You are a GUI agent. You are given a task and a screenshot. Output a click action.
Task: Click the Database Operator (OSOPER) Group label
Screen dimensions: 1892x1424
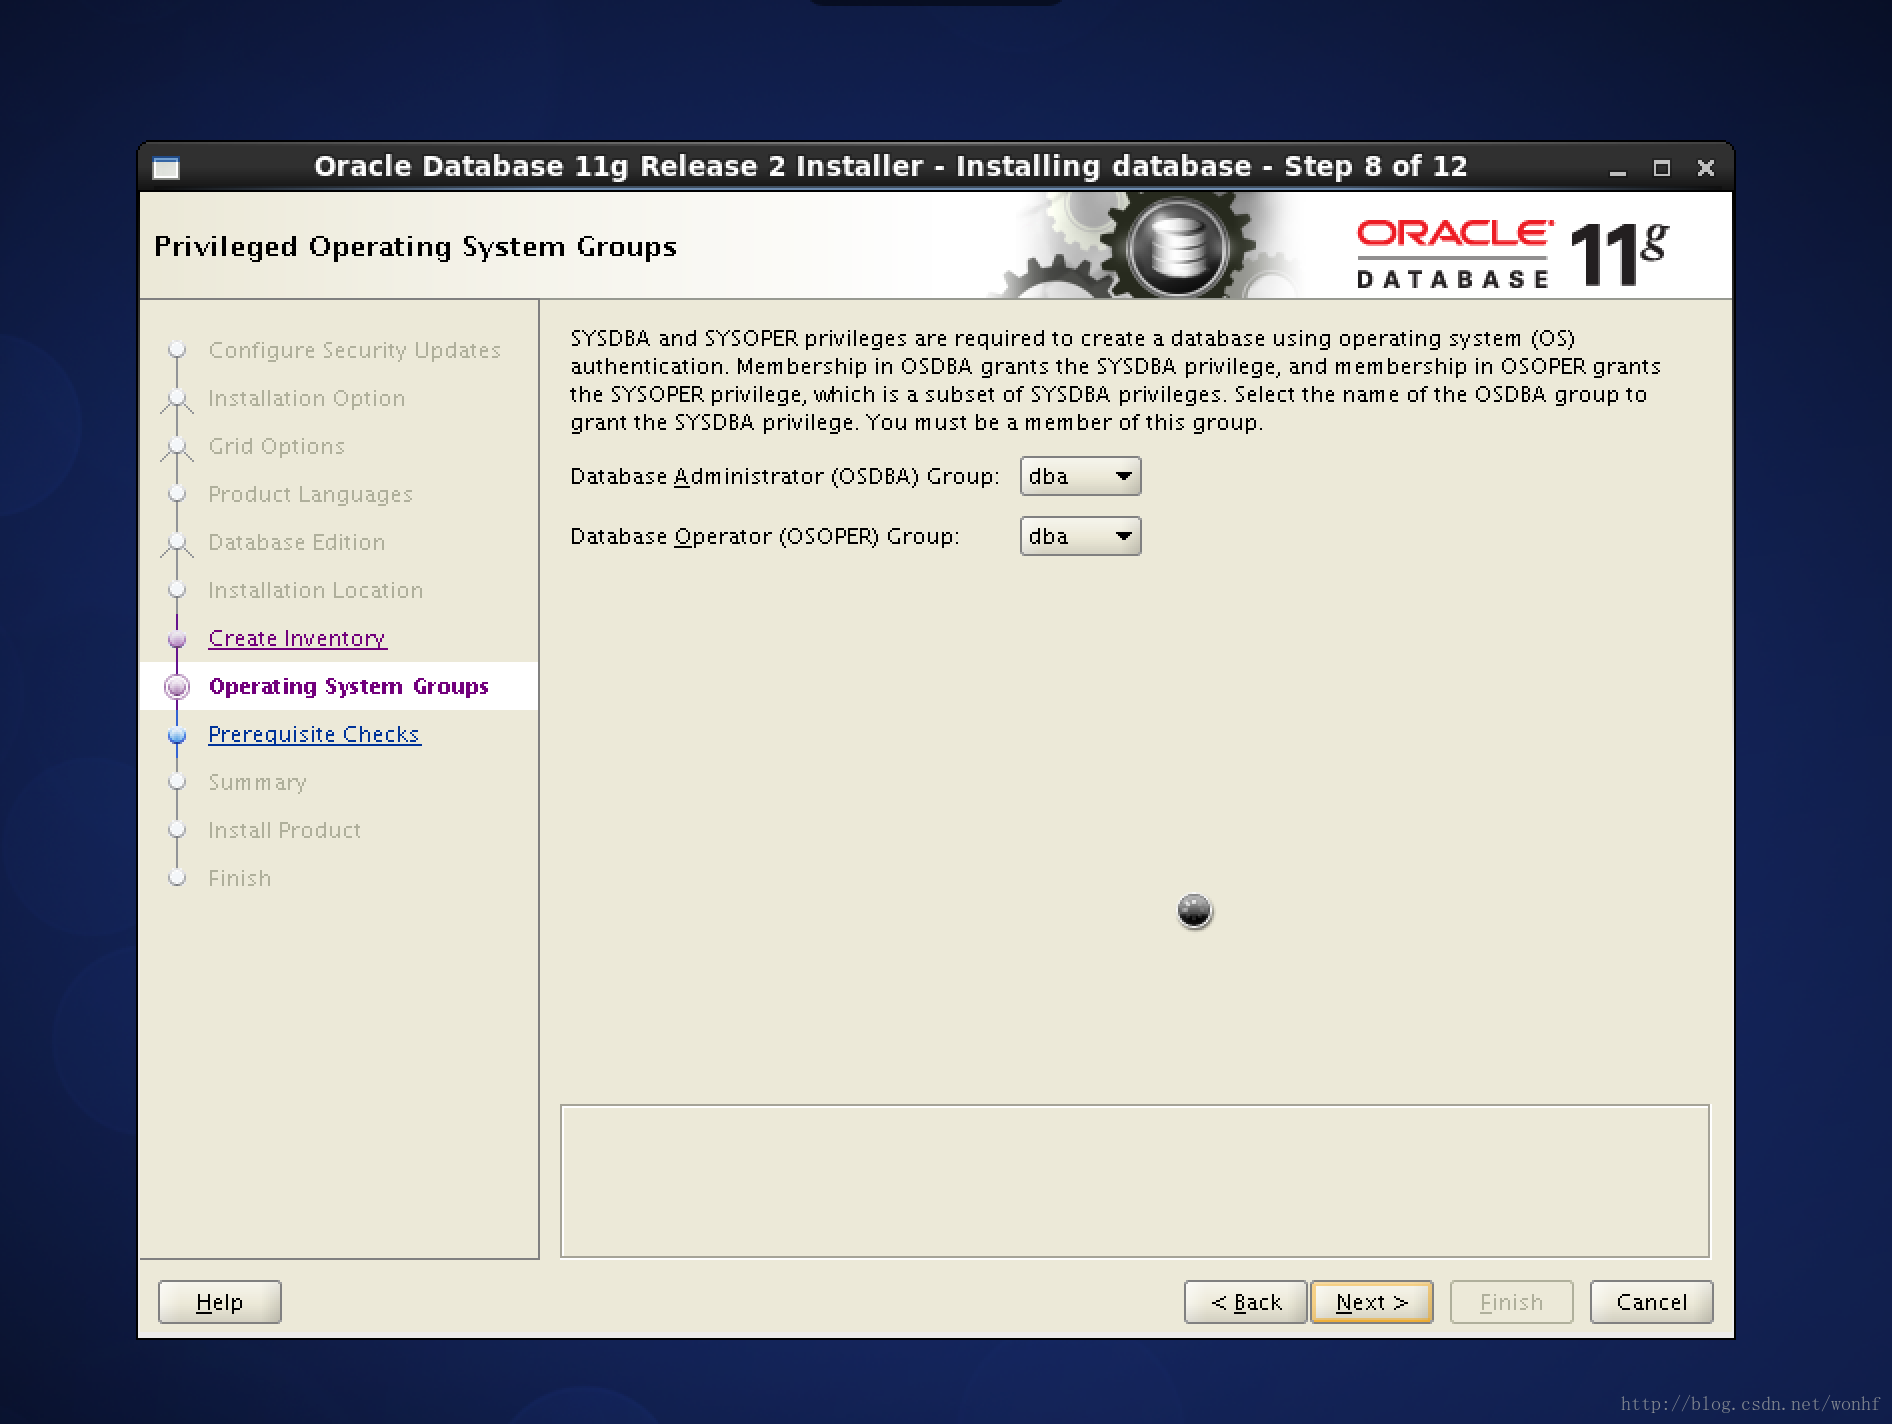[x=765, y=536]
